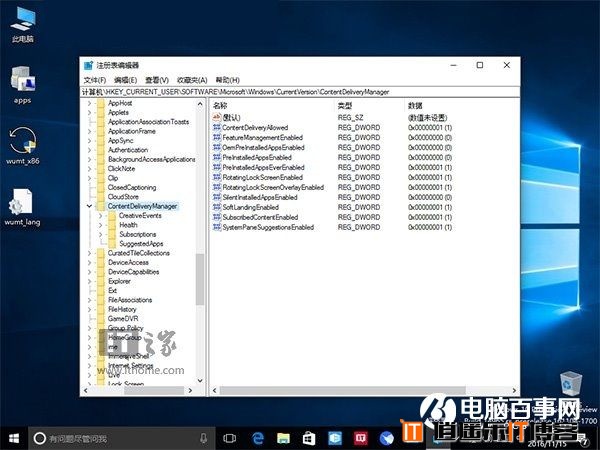Screen dimensions: 600x450
Task: Select the (默认) string value icon
Action: coord(217,117)
